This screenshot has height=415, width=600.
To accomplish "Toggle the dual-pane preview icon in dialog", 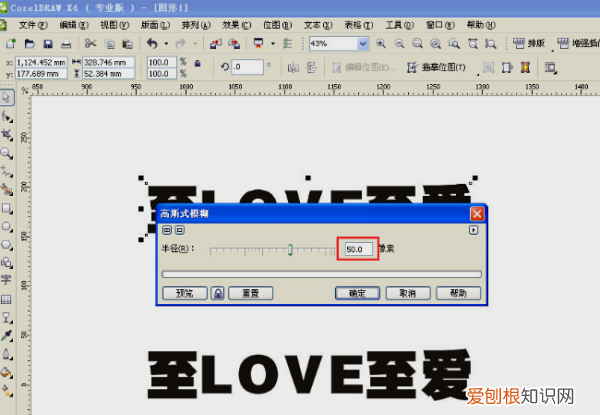I will [x=167, y=230].
